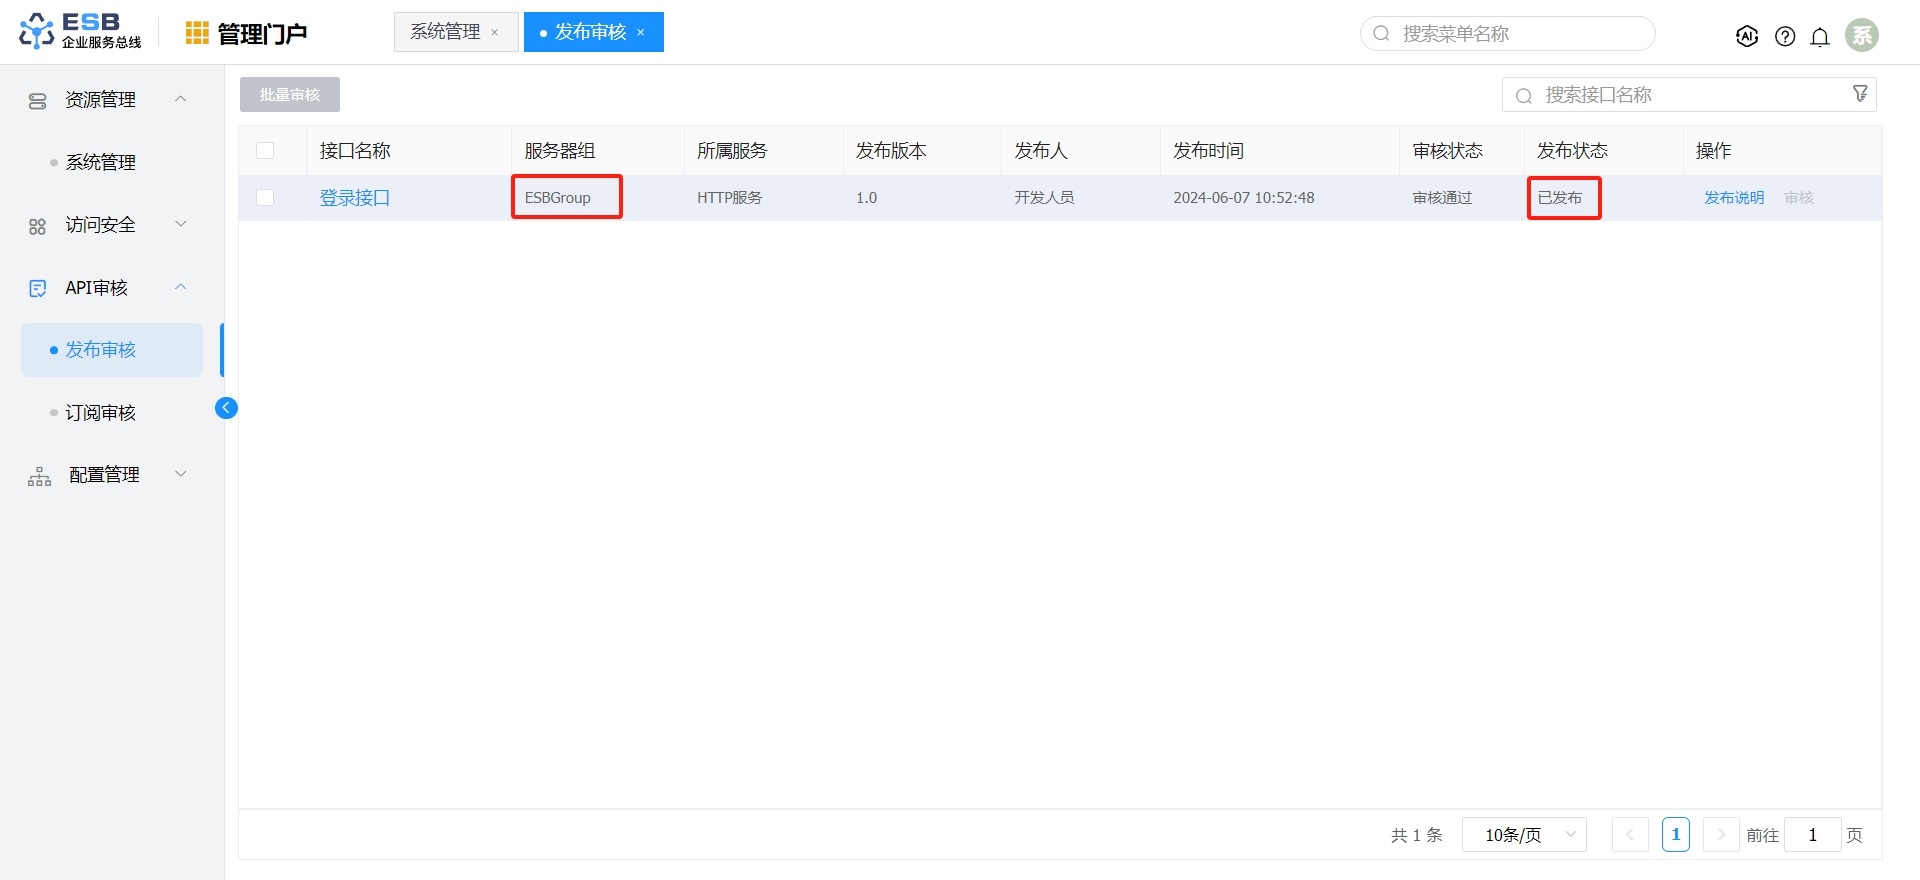This screenshot has width=1920, height=880.
Task: Open the 10条/页 page size dropdown
Action: click(x=1524, y=835)
